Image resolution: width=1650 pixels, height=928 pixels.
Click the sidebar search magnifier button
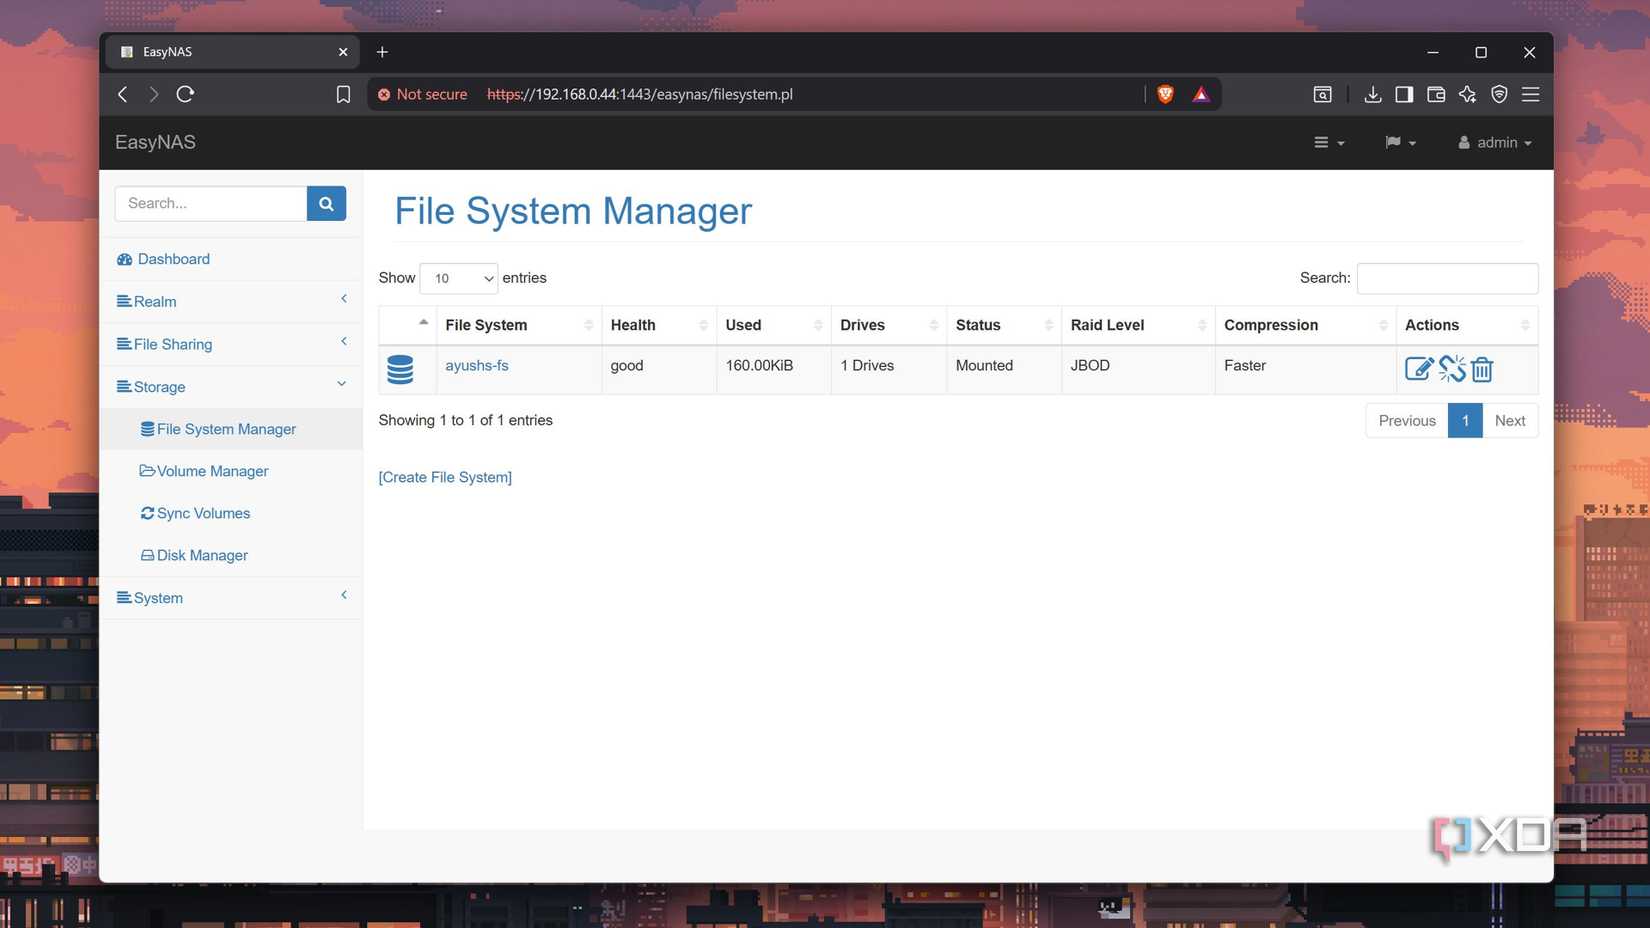[x=326, y=203]
